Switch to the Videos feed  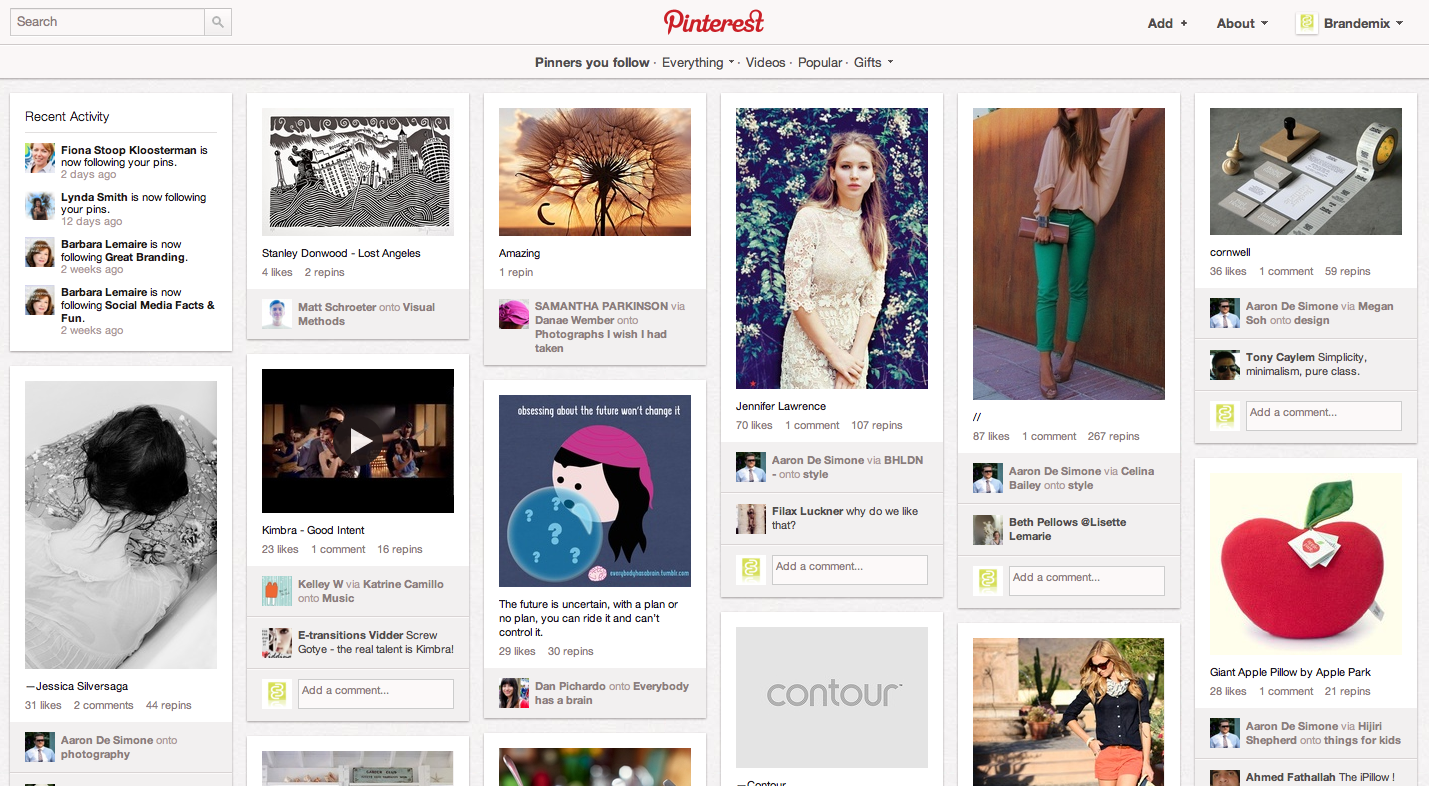[x=765, y=62]
